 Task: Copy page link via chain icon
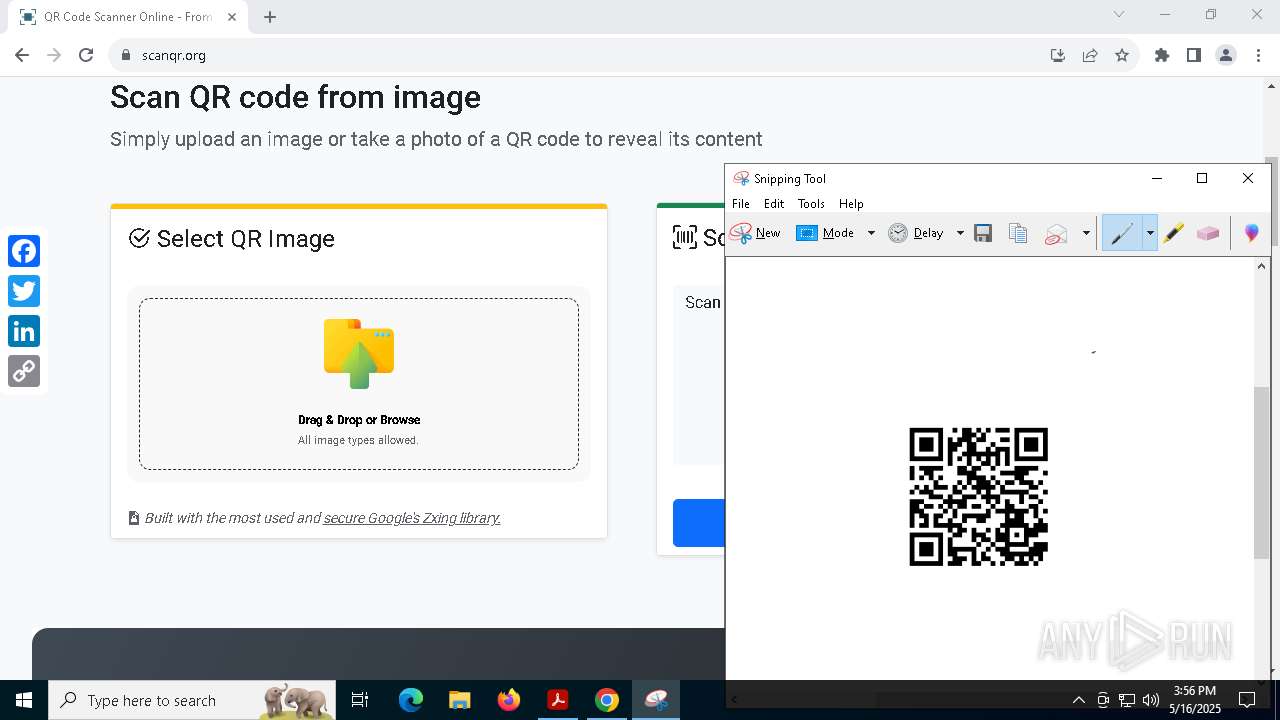click(x=24, y=371)
